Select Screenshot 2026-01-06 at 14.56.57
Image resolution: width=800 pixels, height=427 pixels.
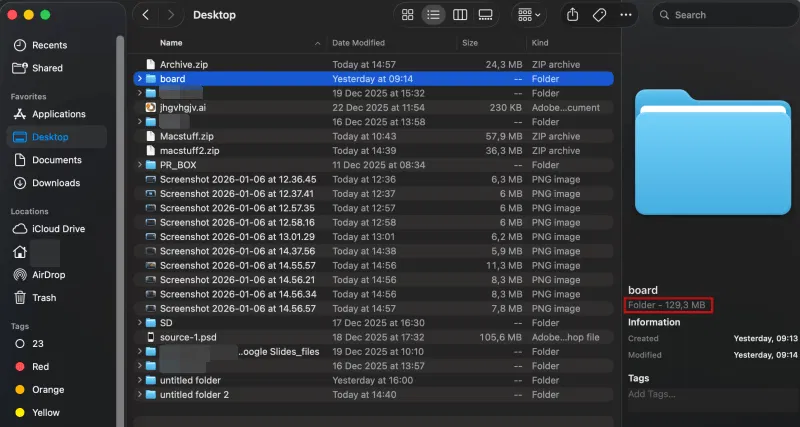click(x=373, y=308)
